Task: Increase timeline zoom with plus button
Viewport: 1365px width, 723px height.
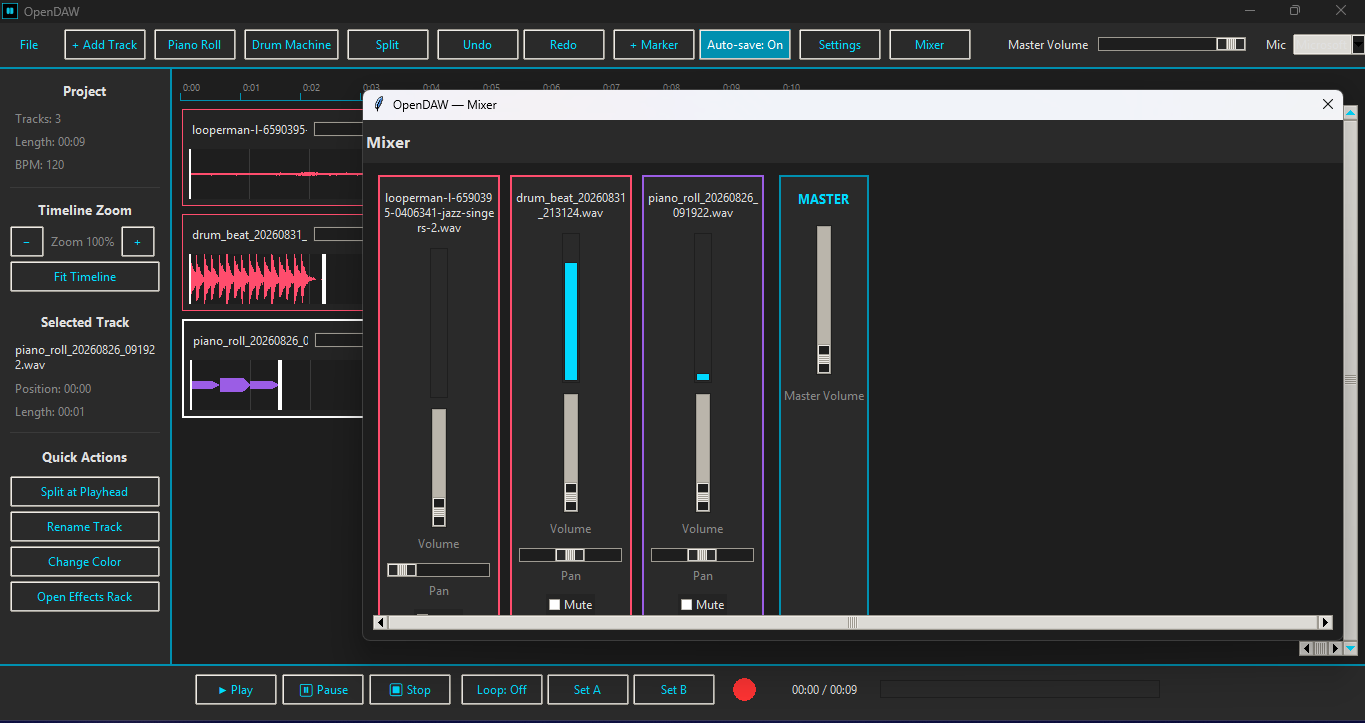Action: 137,242
